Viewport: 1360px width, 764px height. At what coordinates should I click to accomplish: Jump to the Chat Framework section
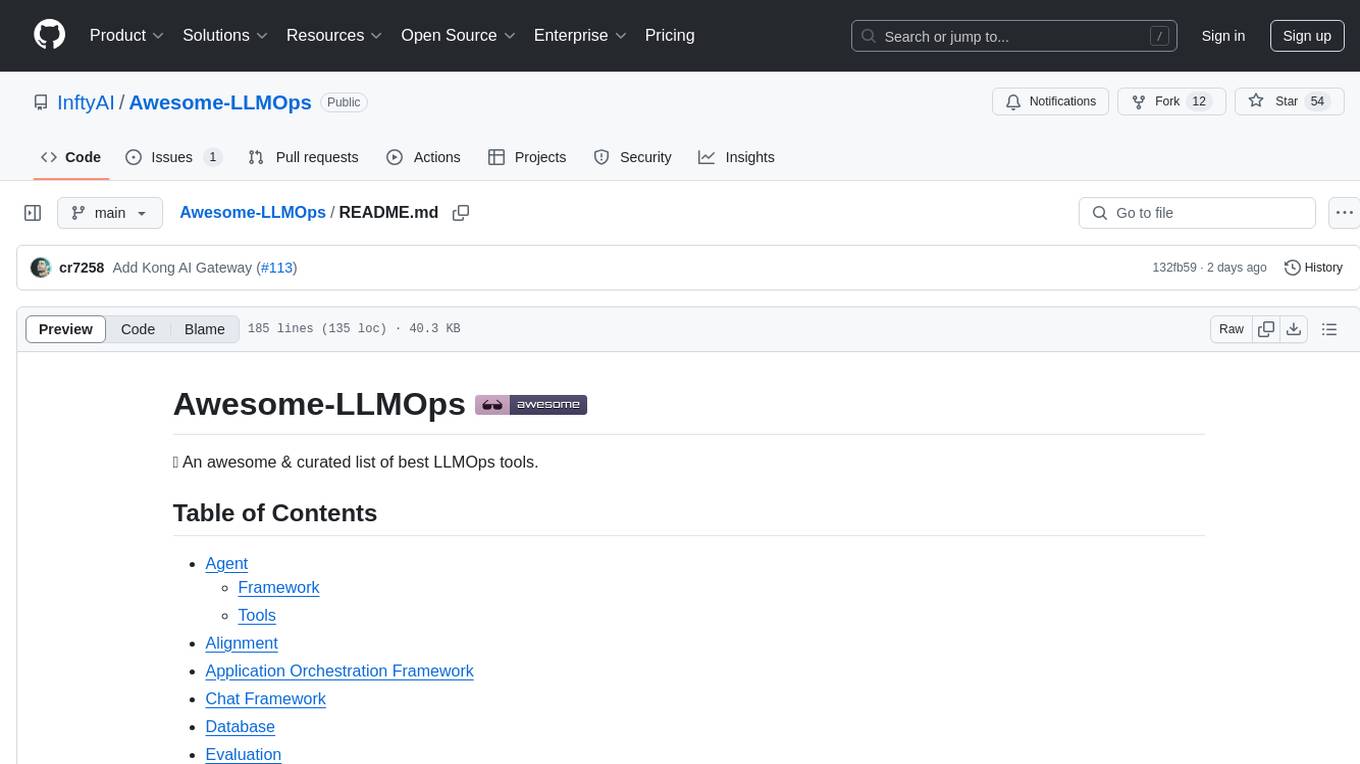pyautogui.click(x=265, y=699)
